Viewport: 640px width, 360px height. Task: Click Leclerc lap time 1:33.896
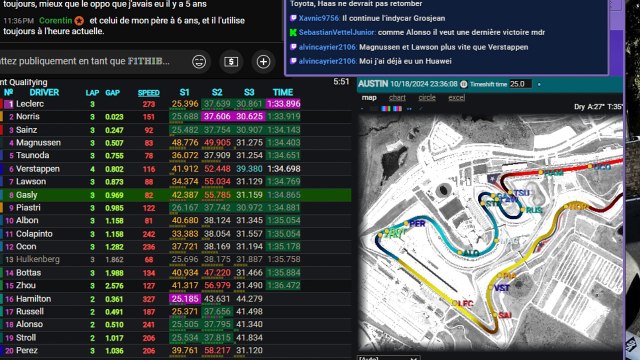(x=283, y=104)
